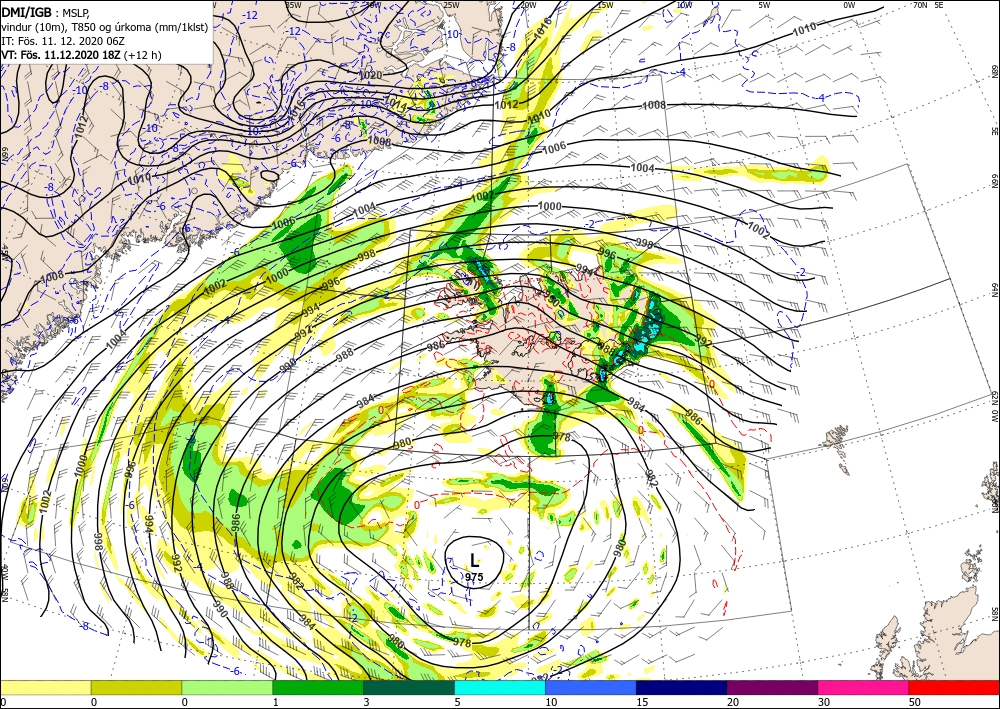Click the '10W' longitude label
The height and width of the screenshot is (709, 1000).
point(684,5)
